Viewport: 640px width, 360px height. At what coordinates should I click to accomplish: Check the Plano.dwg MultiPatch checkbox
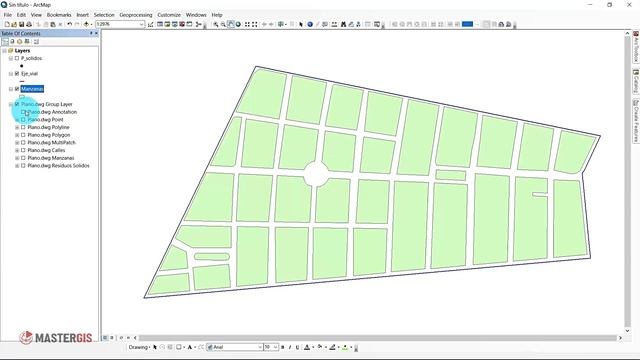pyautogui.click(x=23, y=142)
